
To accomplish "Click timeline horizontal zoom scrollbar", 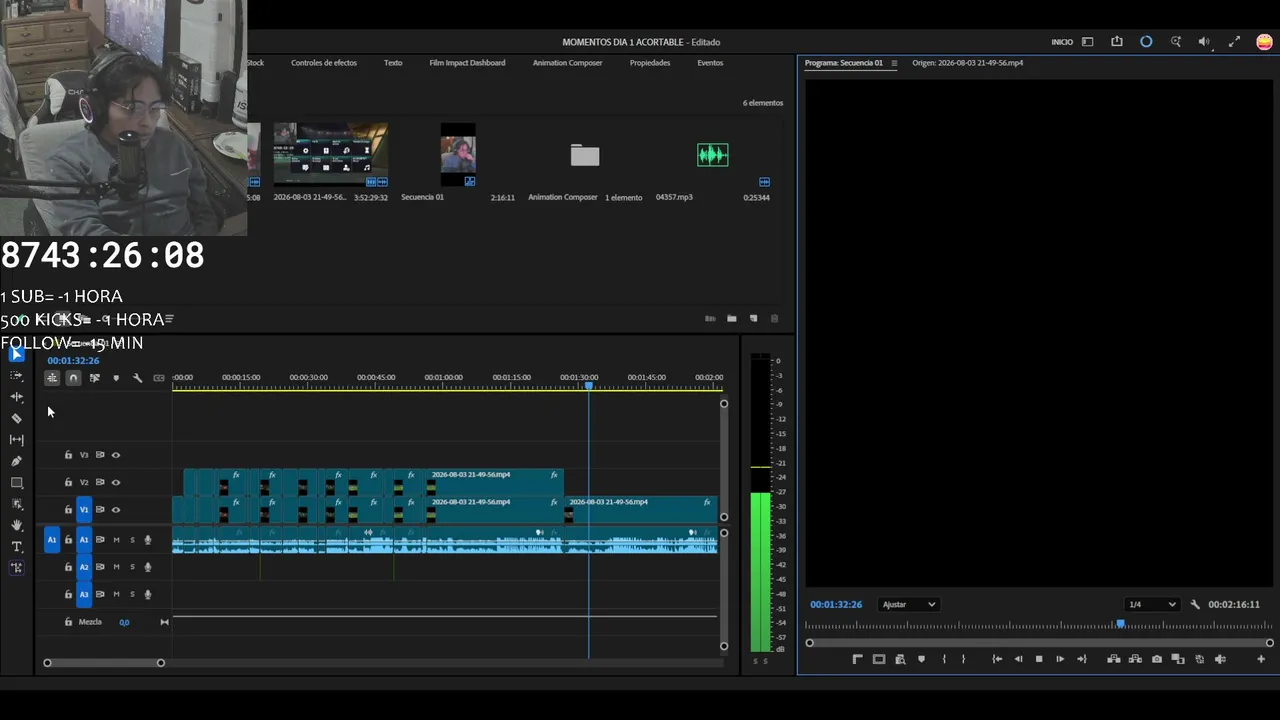I will [104, 663].
